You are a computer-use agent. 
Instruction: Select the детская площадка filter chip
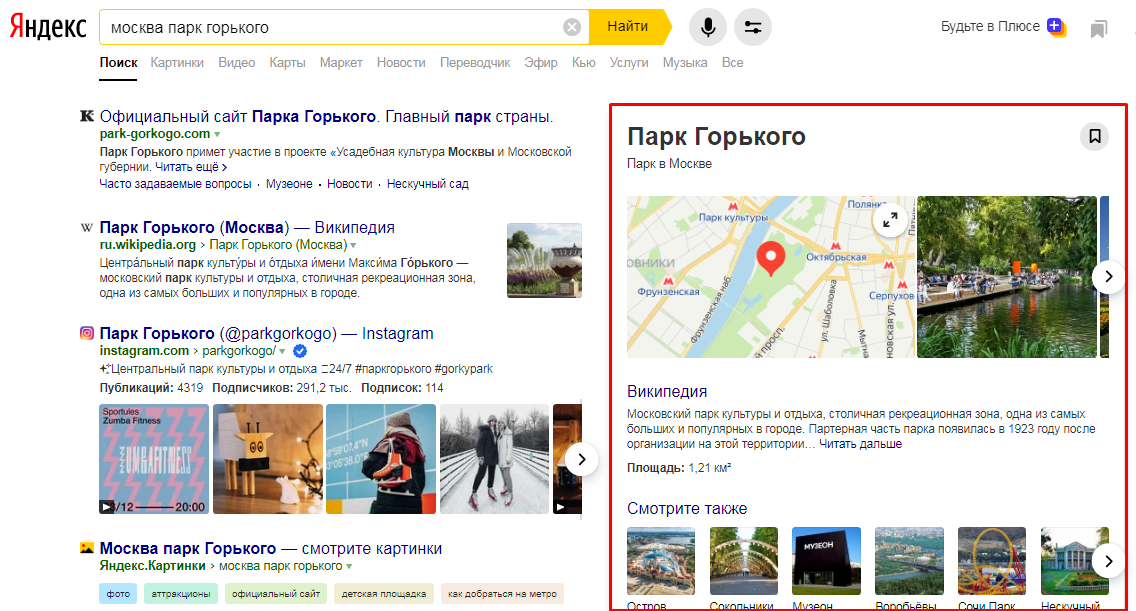pyautogui.click(x=383, y=594)
